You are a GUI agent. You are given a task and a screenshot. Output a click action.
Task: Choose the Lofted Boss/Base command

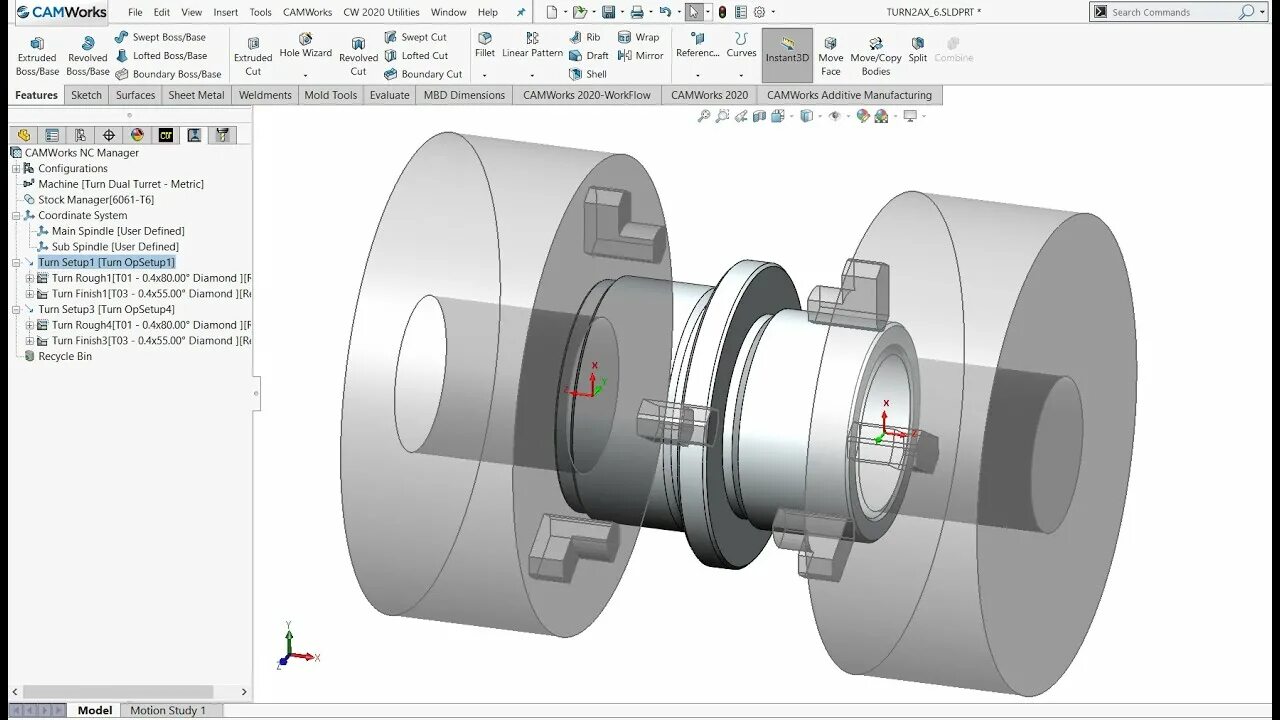point(161,56)
